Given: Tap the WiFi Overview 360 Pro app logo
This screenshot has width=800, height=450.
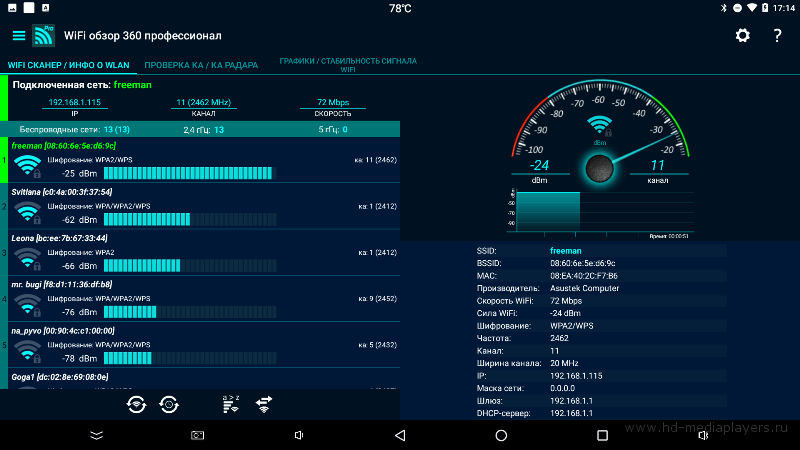Looking at the screenshot, I should (43, 36).
